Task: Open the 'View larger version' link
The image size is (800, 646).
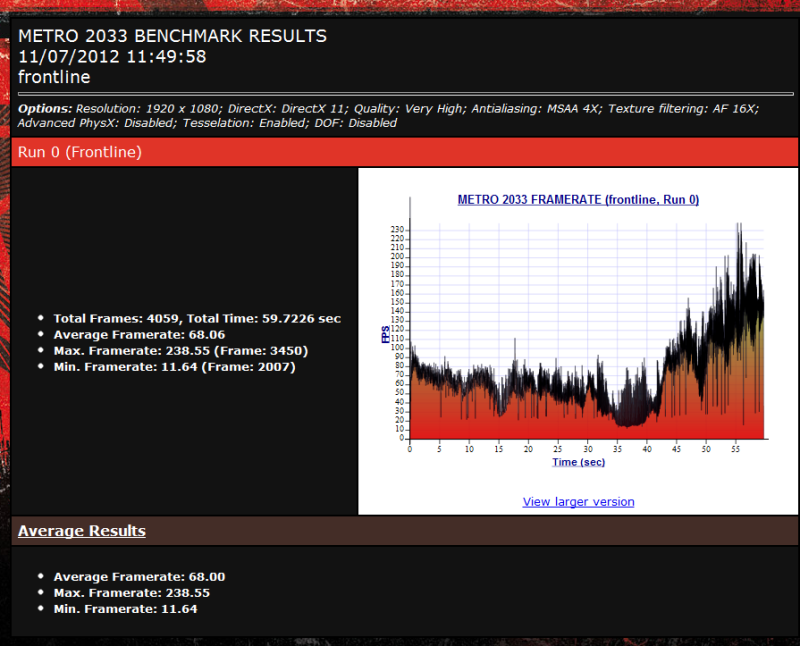Action: (x=578, y=502)
